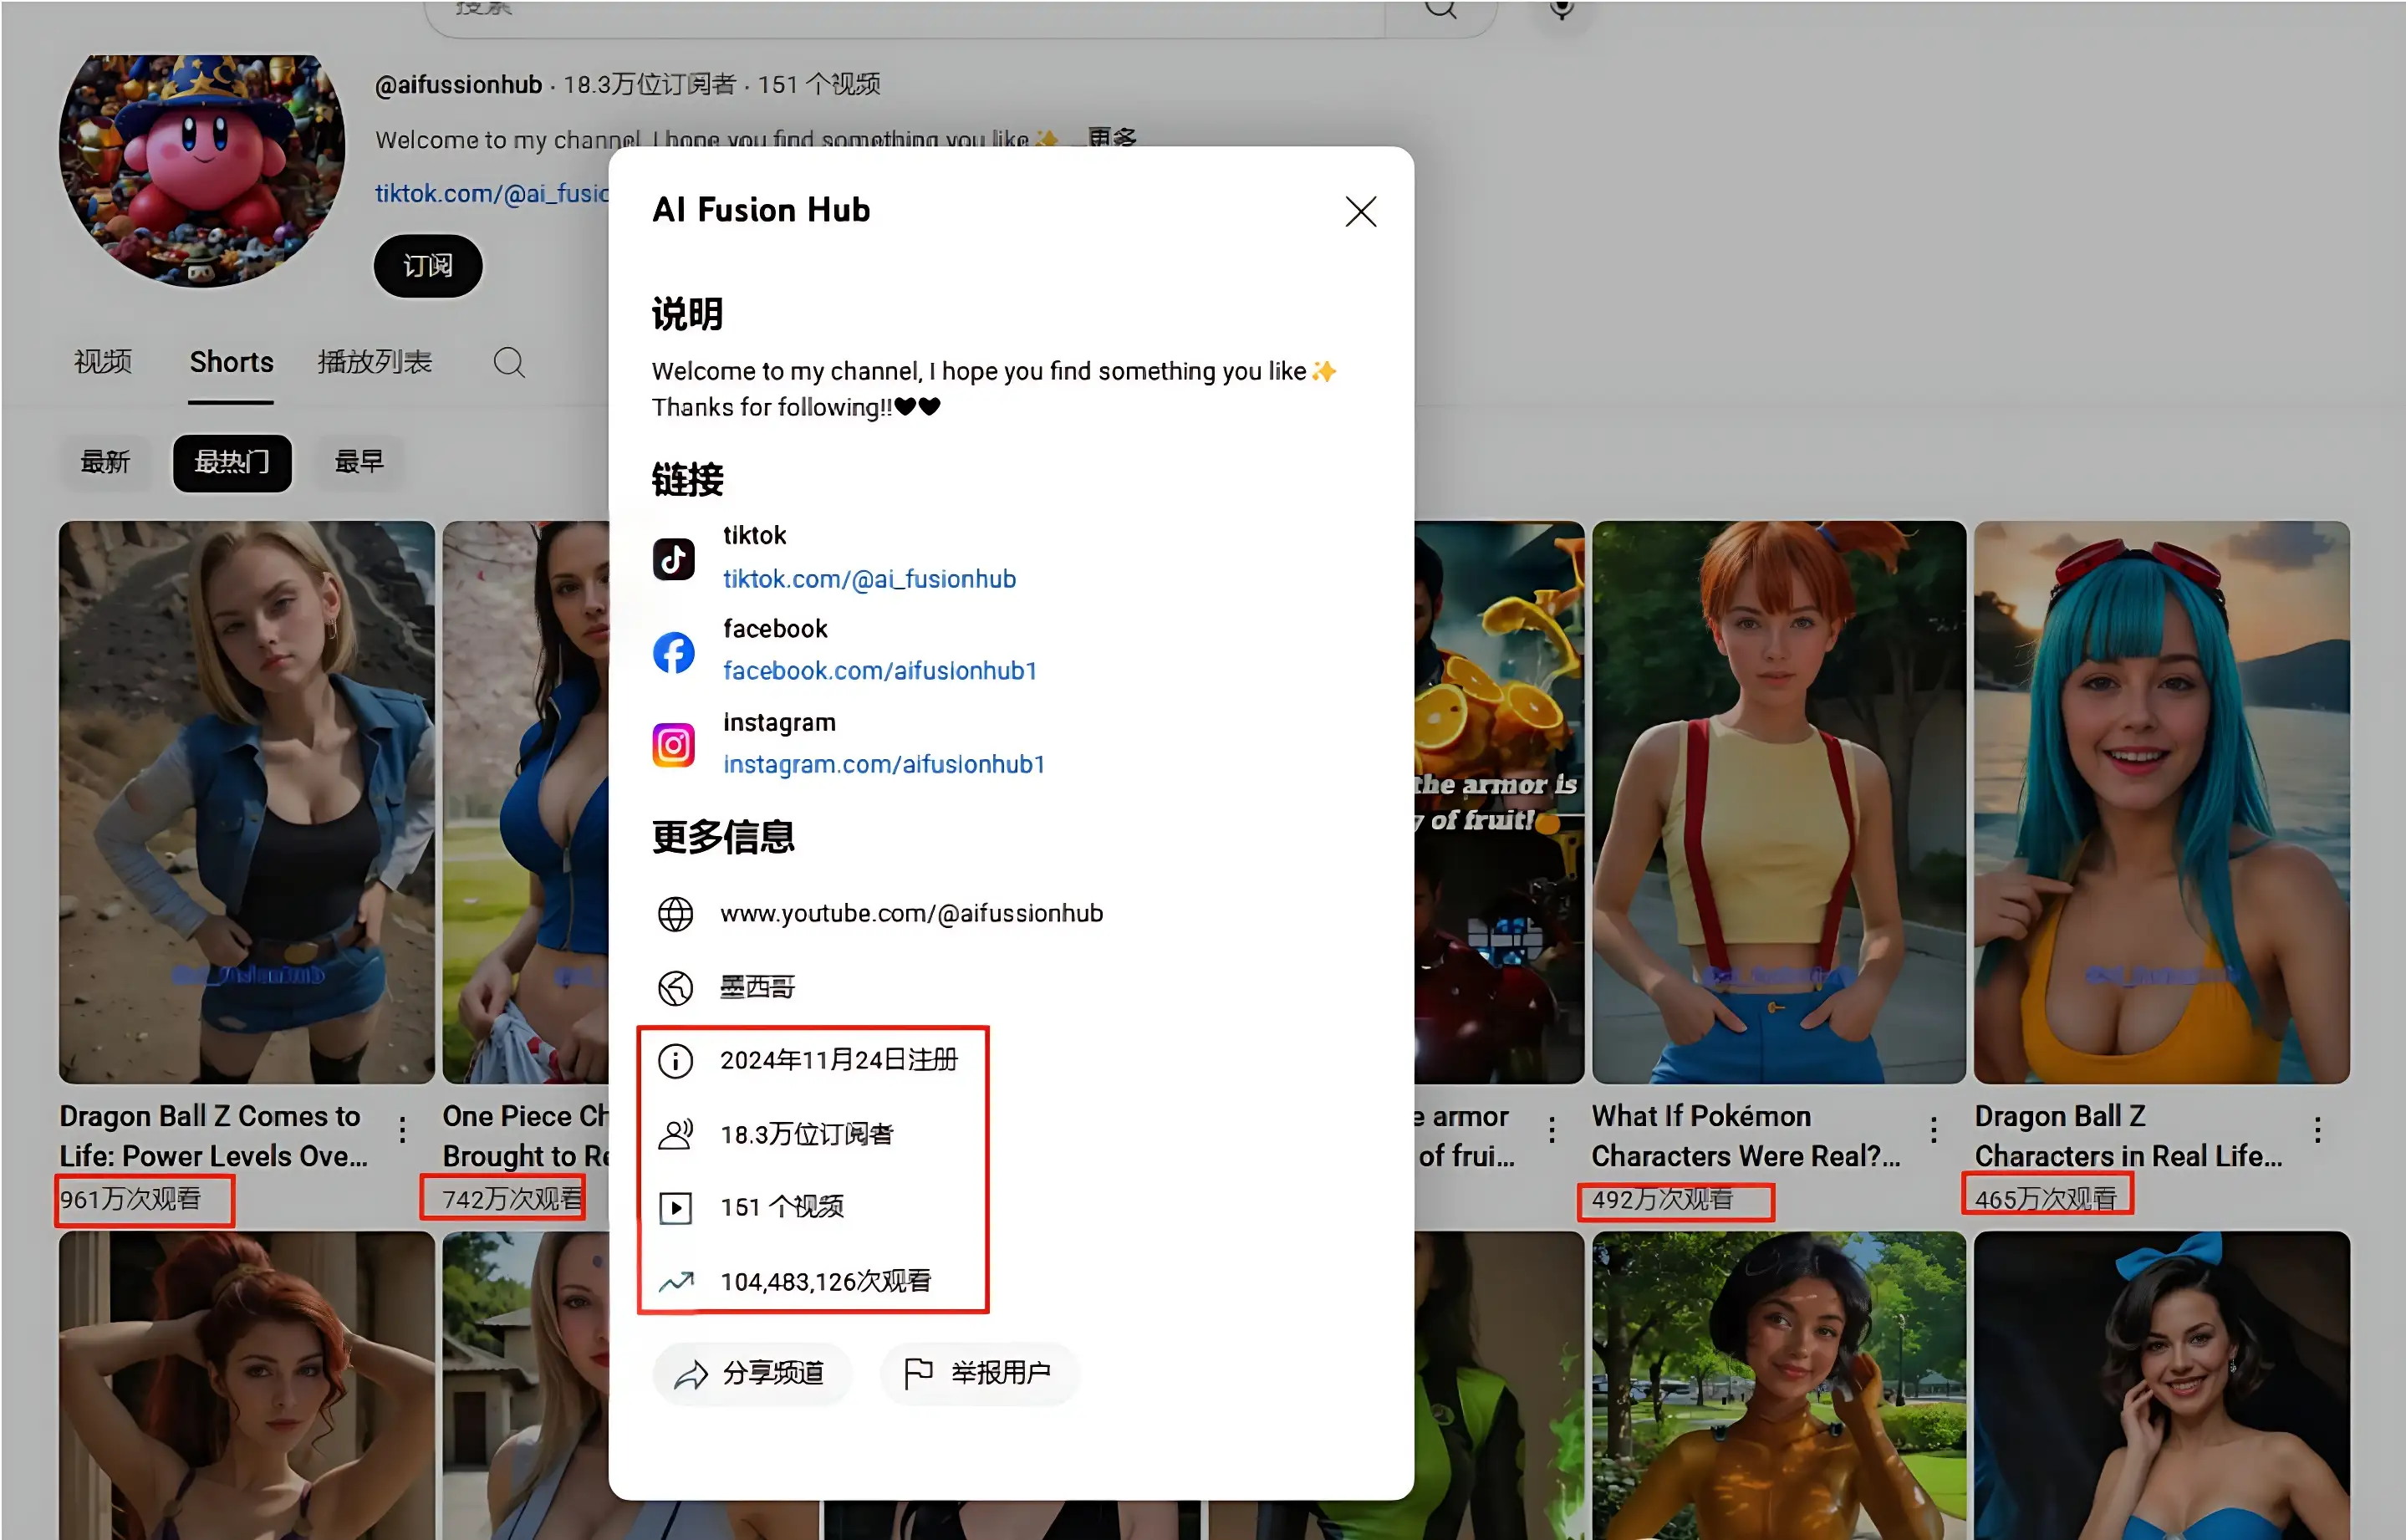Screen dimensions: 2406x1540
Task: Click the channel search magnifier icon
Action: point(509,362)
